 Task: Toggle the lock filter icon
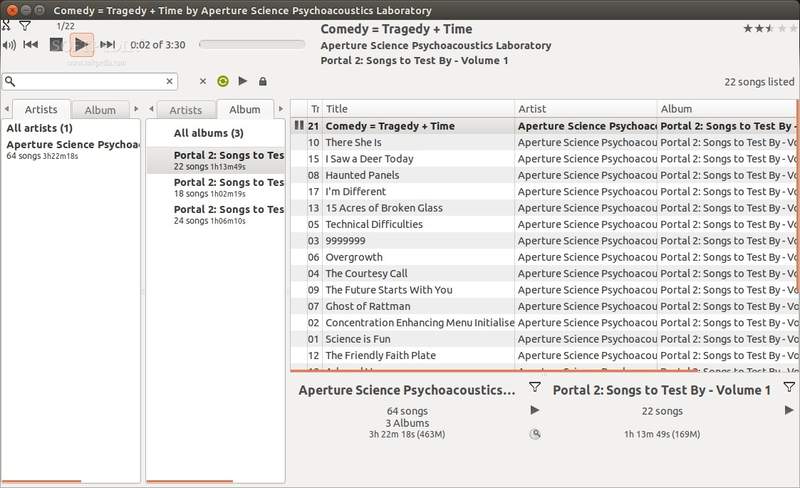coord(263,81)
